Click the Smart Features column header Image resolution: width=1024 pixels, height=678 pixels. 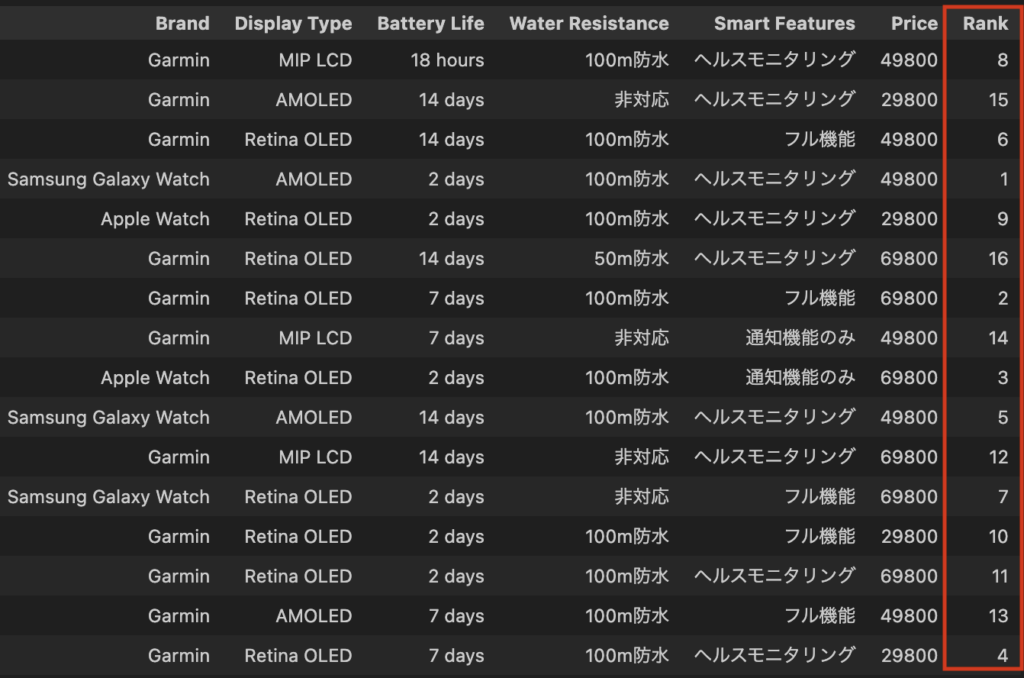[x=784, y=24]
